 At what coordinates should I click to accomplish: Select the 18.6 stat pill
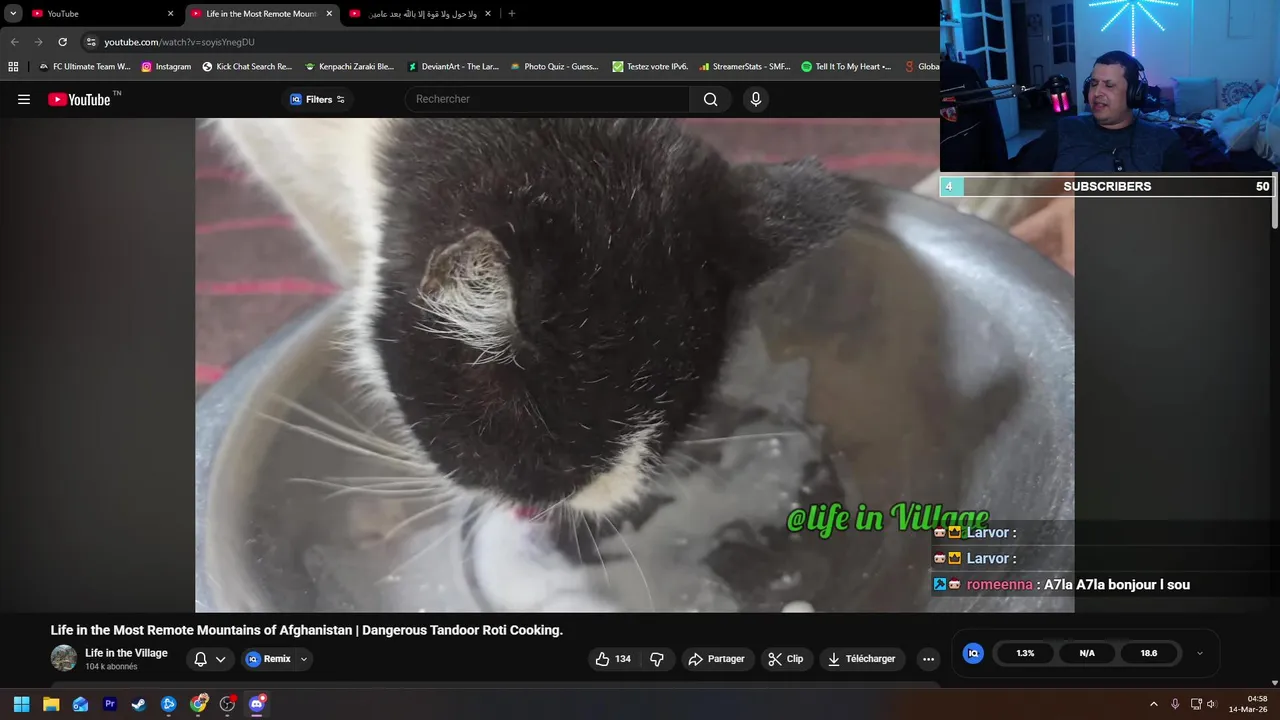(1149, 653)
